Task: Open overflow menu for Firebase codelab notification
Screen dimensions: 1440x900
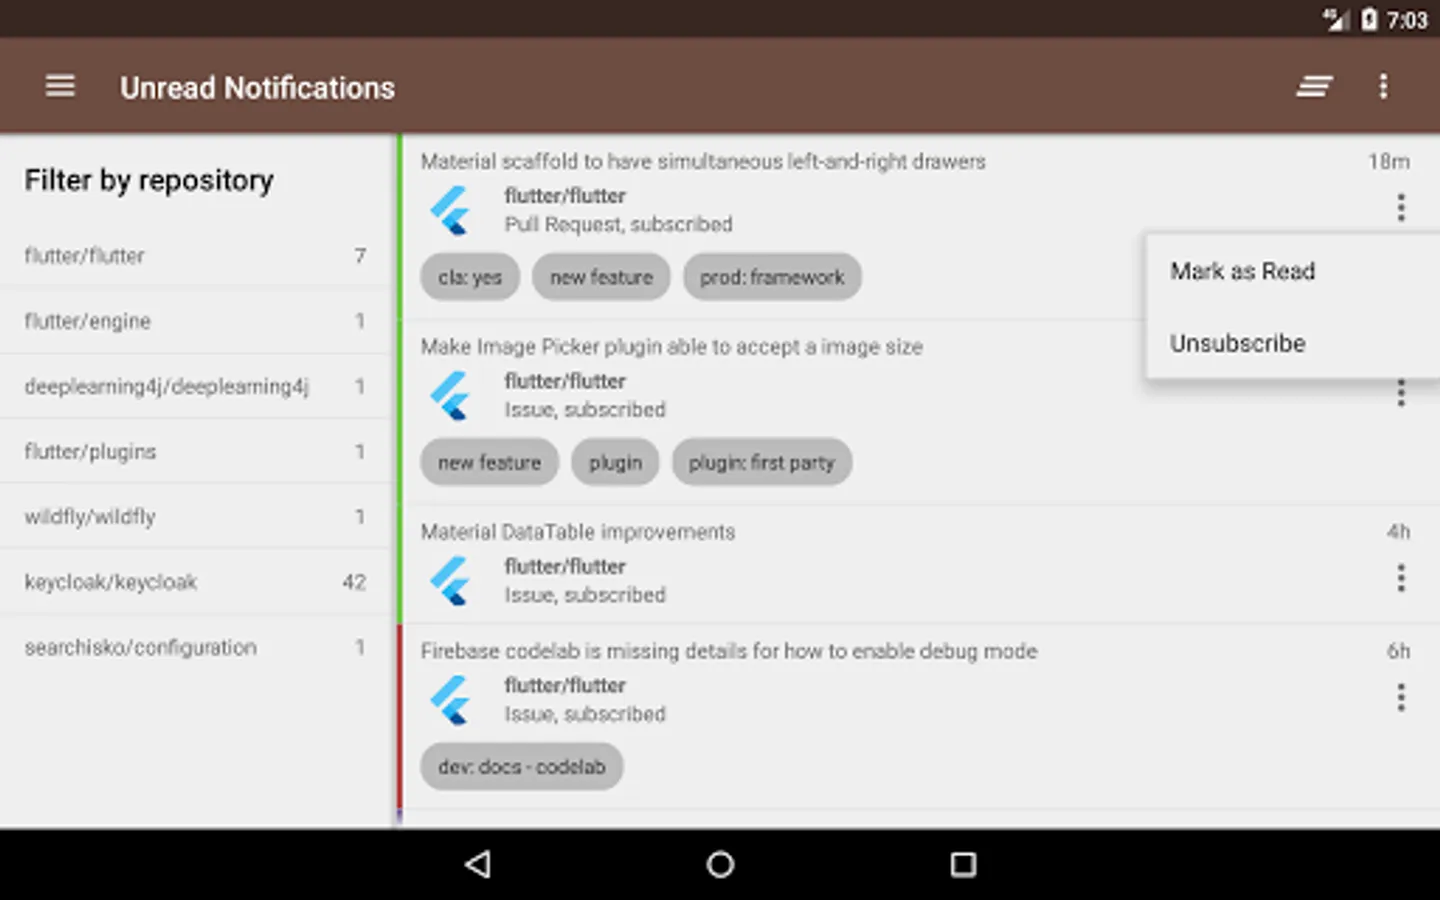Action: [x=1401, y=697]
